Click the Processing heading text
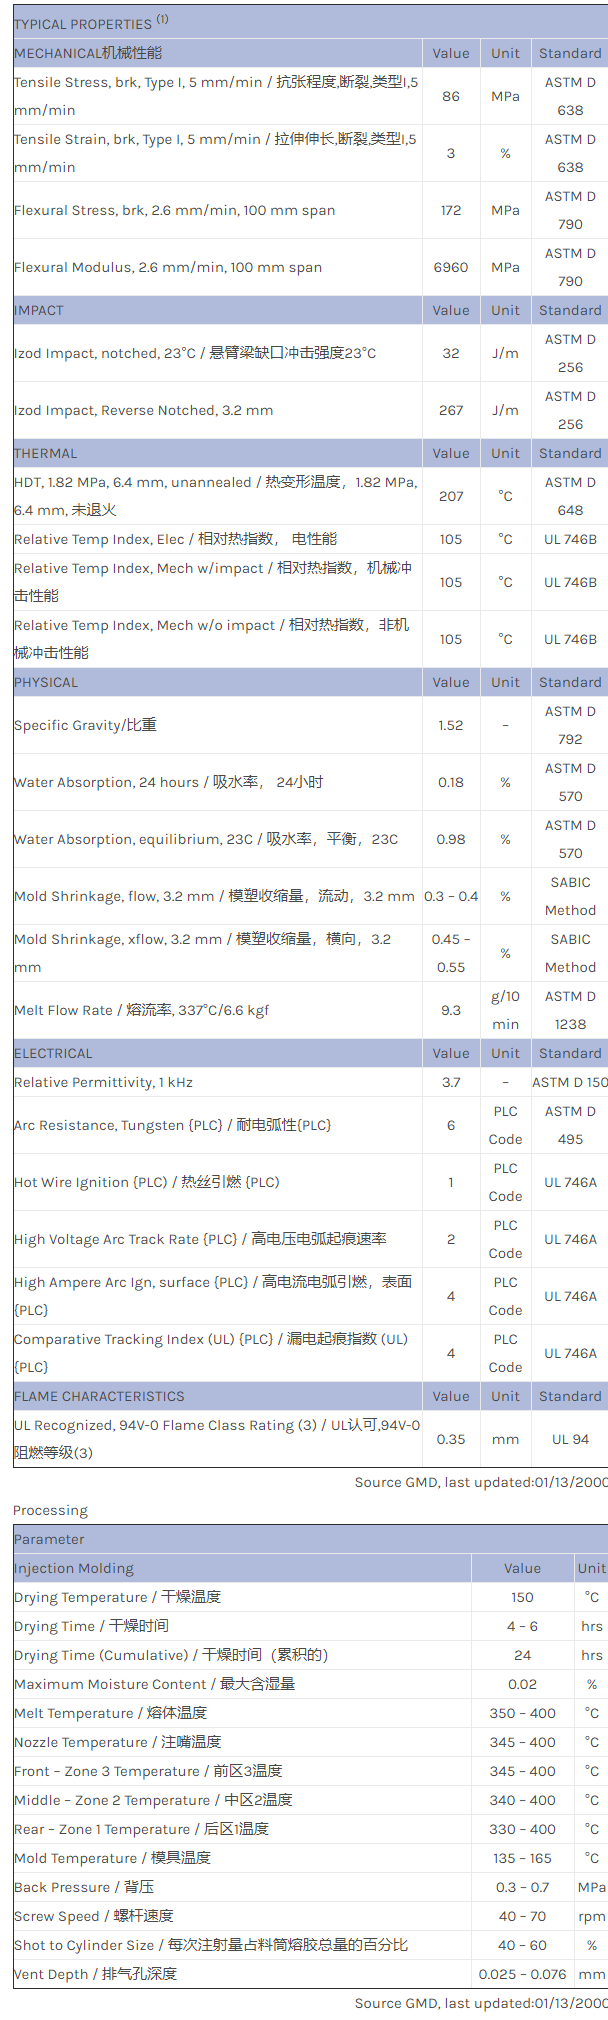 (x=50, y=1510)
